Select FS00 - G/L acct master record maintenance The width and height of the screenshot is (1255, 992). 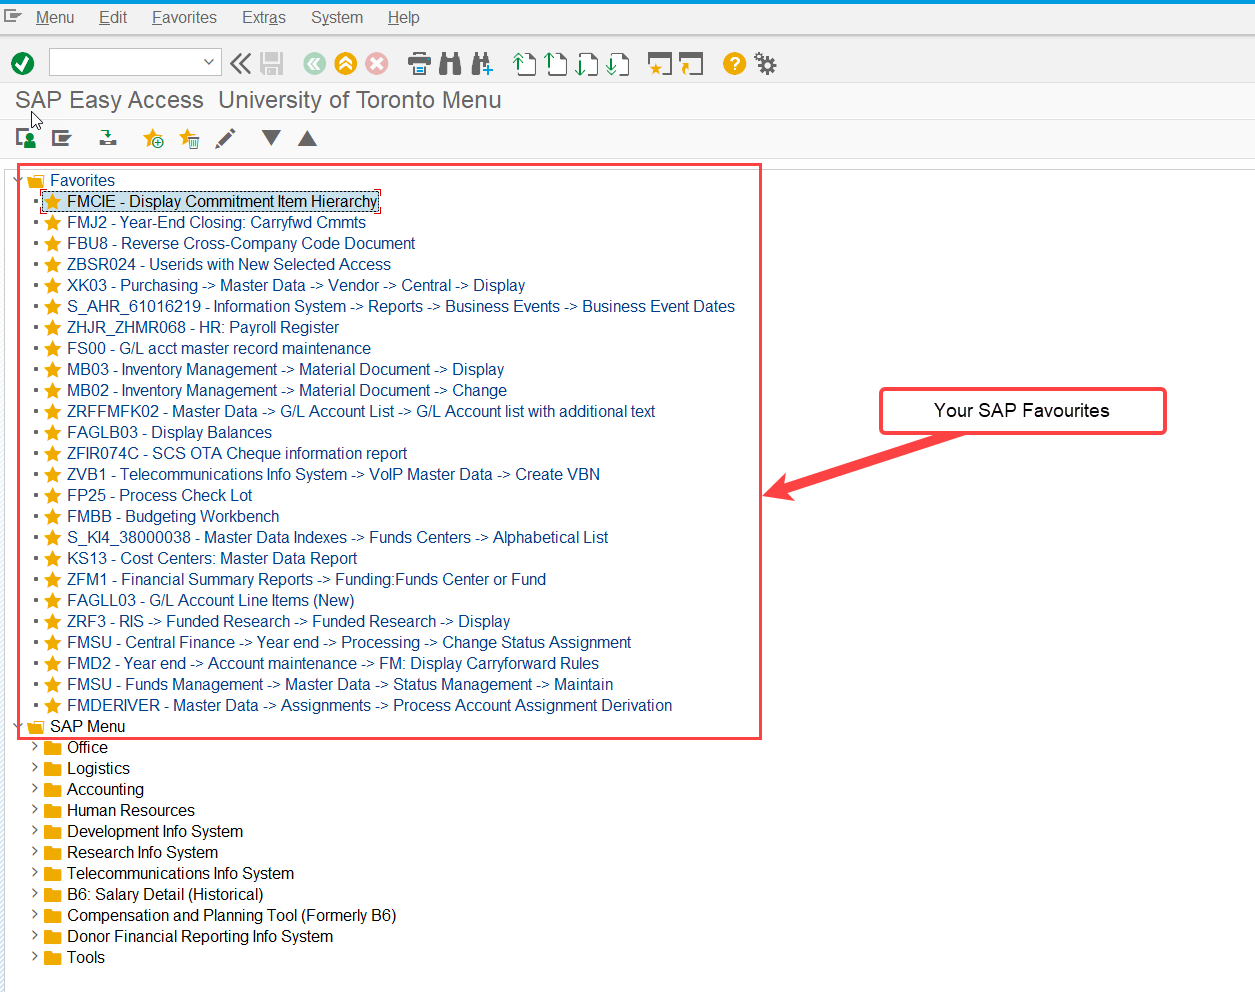pyautogui.click(x=219, y=348)
